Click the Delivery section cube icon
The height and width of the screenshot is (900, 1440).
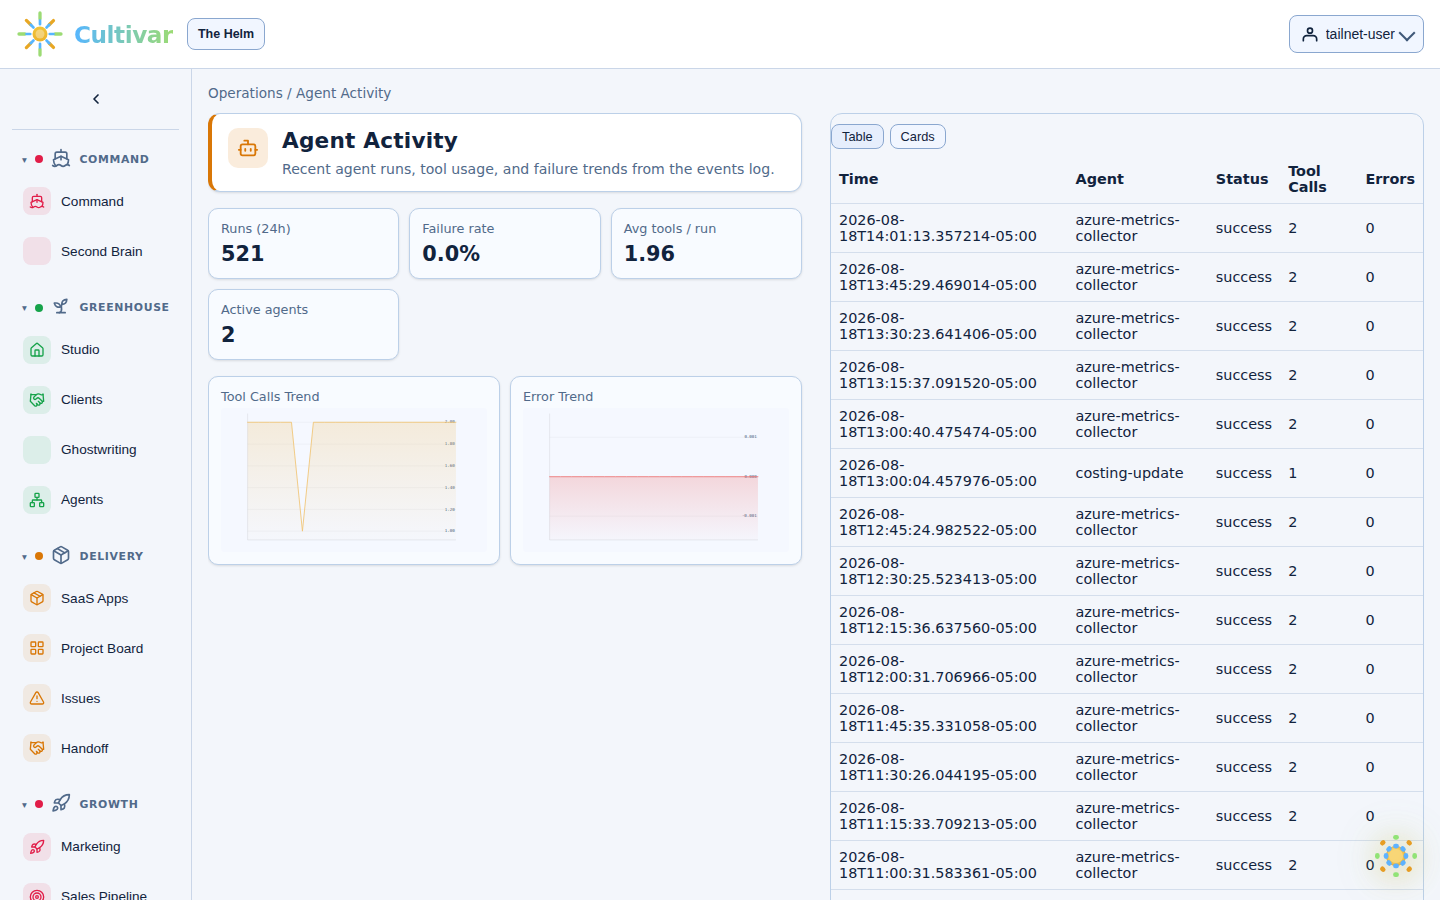61,555
